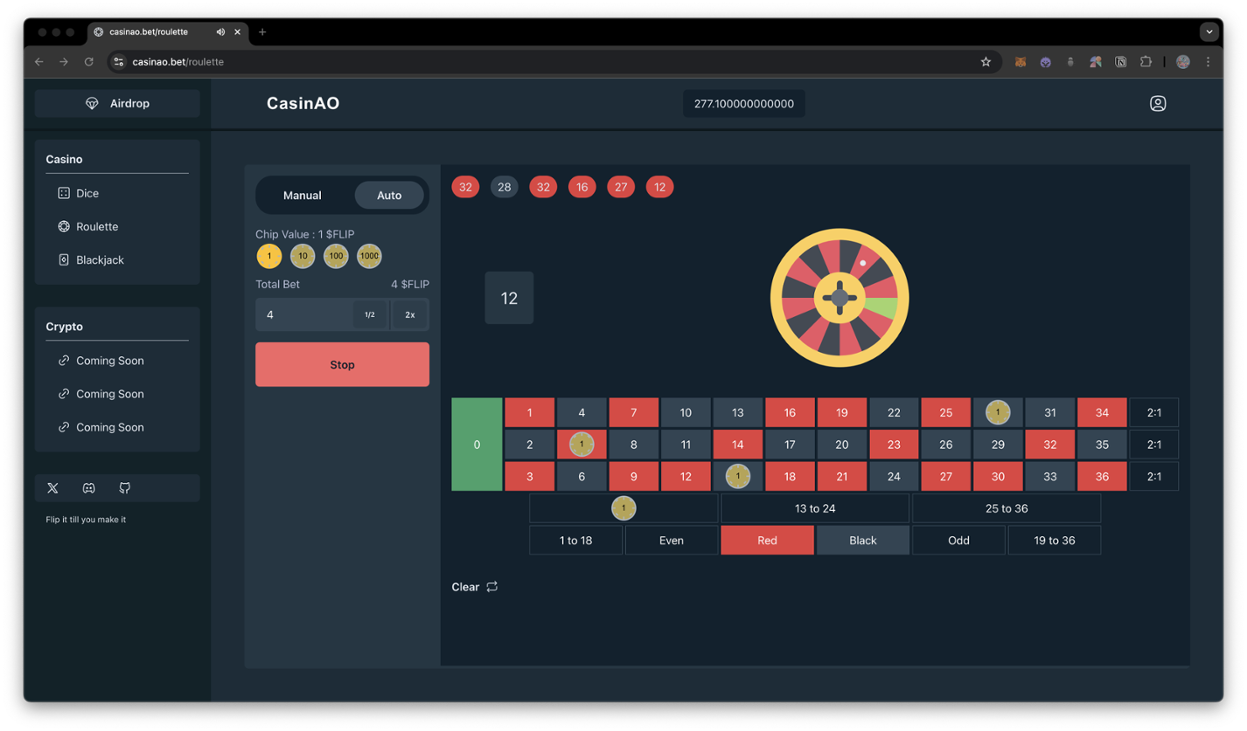Open the X (Twitter) social link
Image resolution: width=1247 pixels, height=731 pixels.
(53, 488)
